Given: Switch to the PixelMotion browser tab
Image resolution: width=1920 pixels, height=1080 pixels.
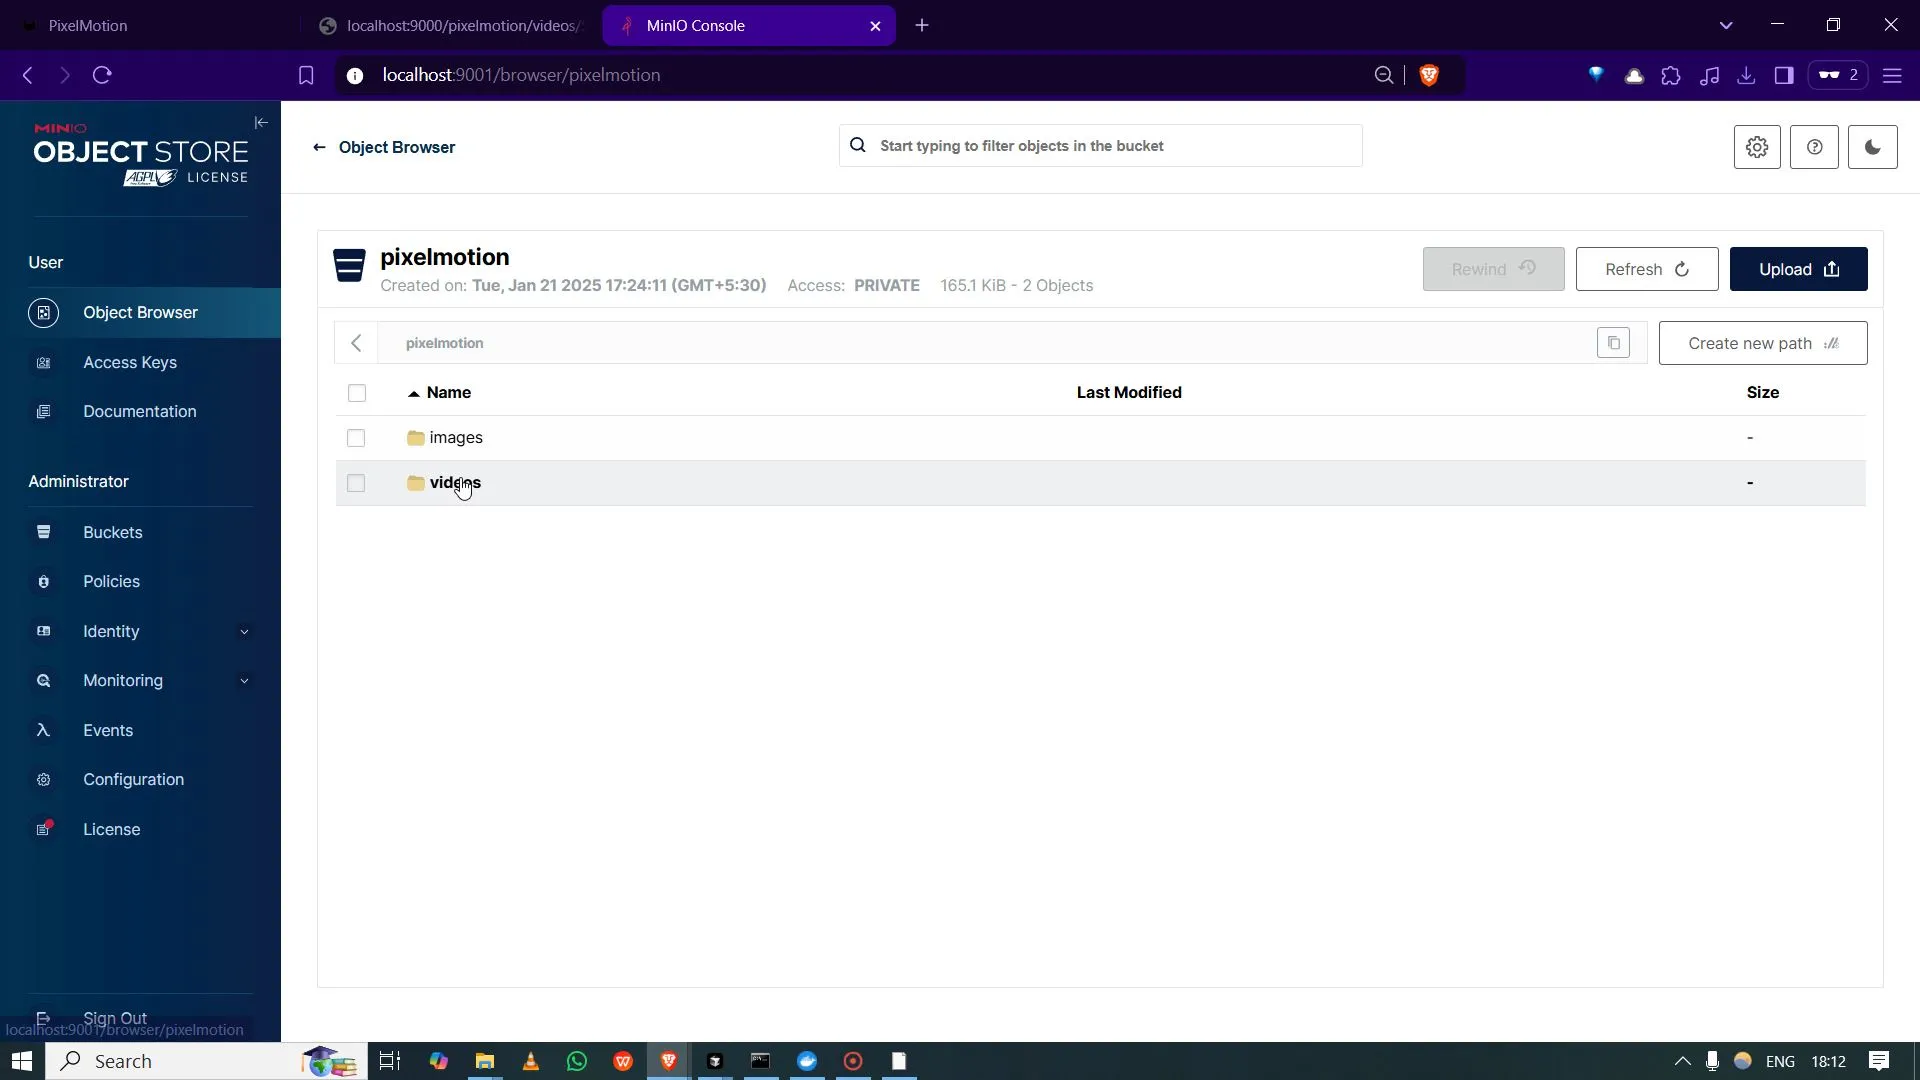Looking at the screenshot, I should coord(150,26).
